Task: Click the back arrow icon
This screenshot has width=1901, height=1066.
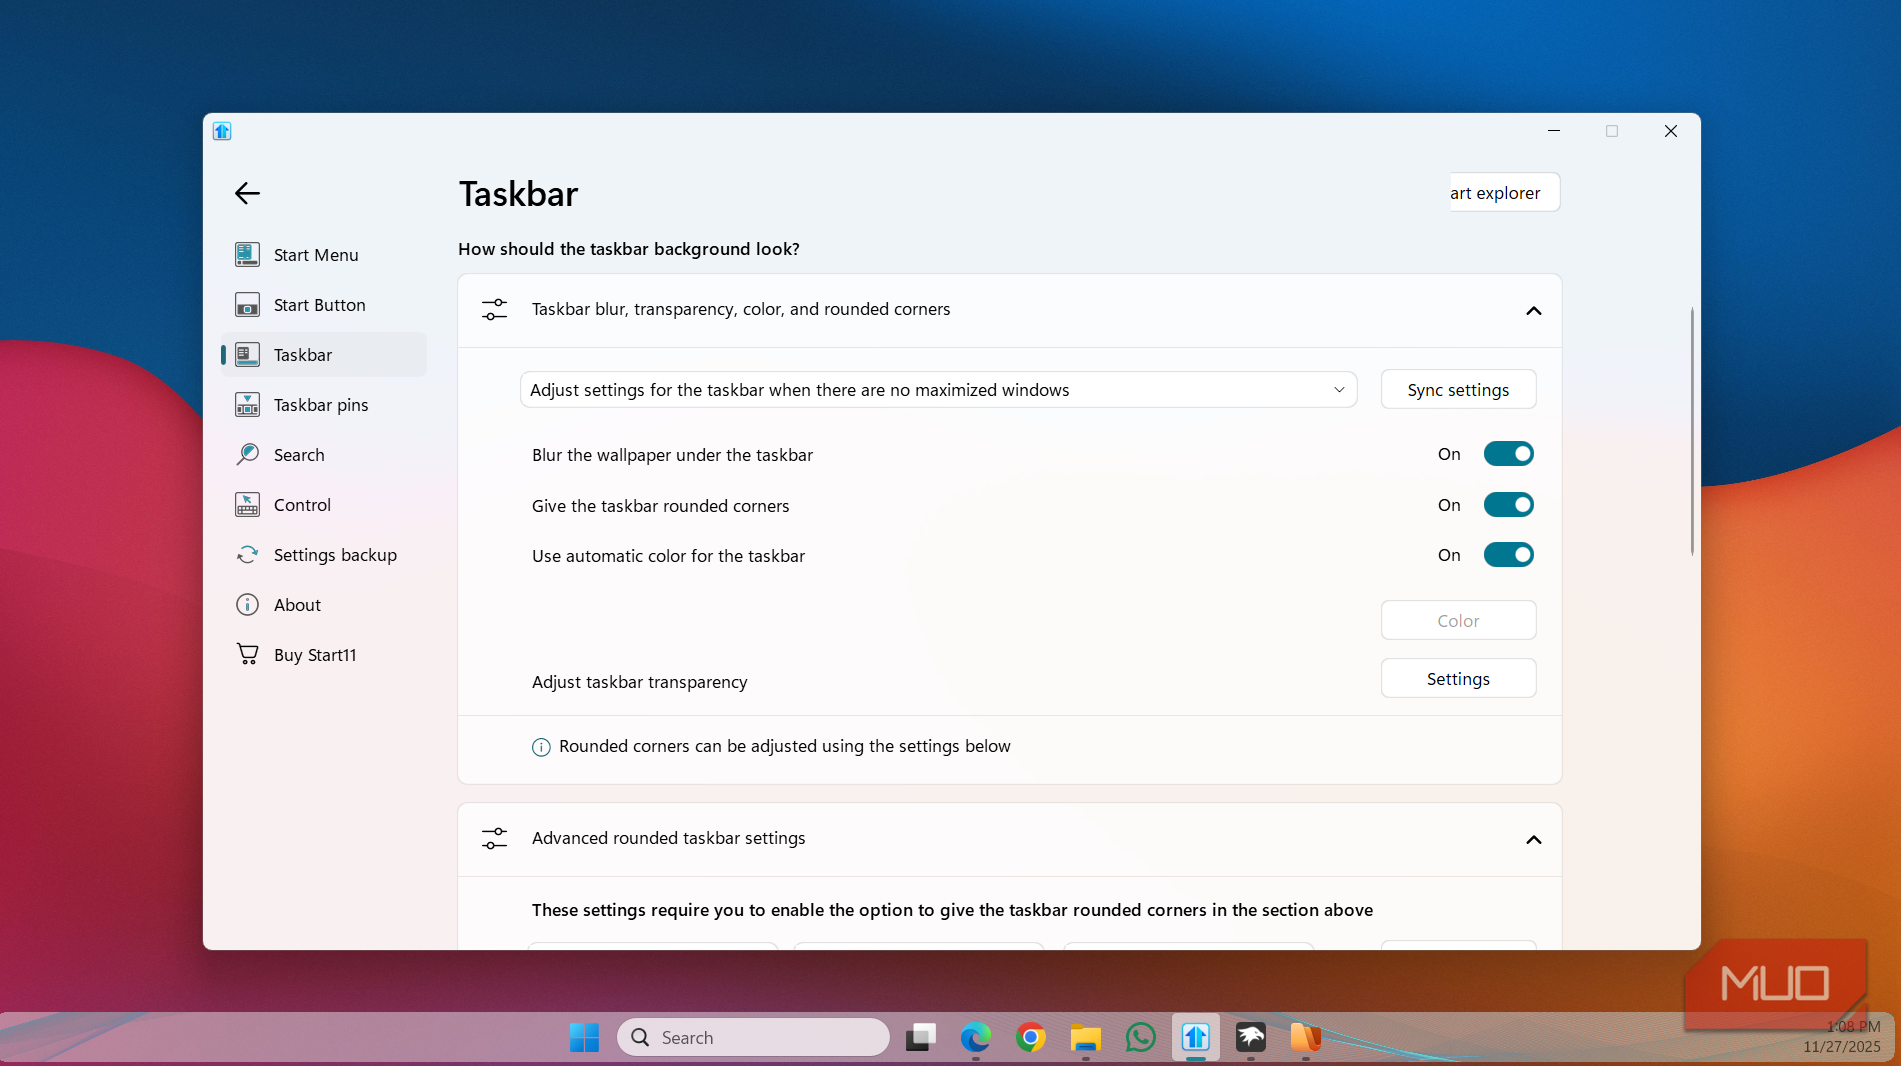Action: tap(247, 193)
